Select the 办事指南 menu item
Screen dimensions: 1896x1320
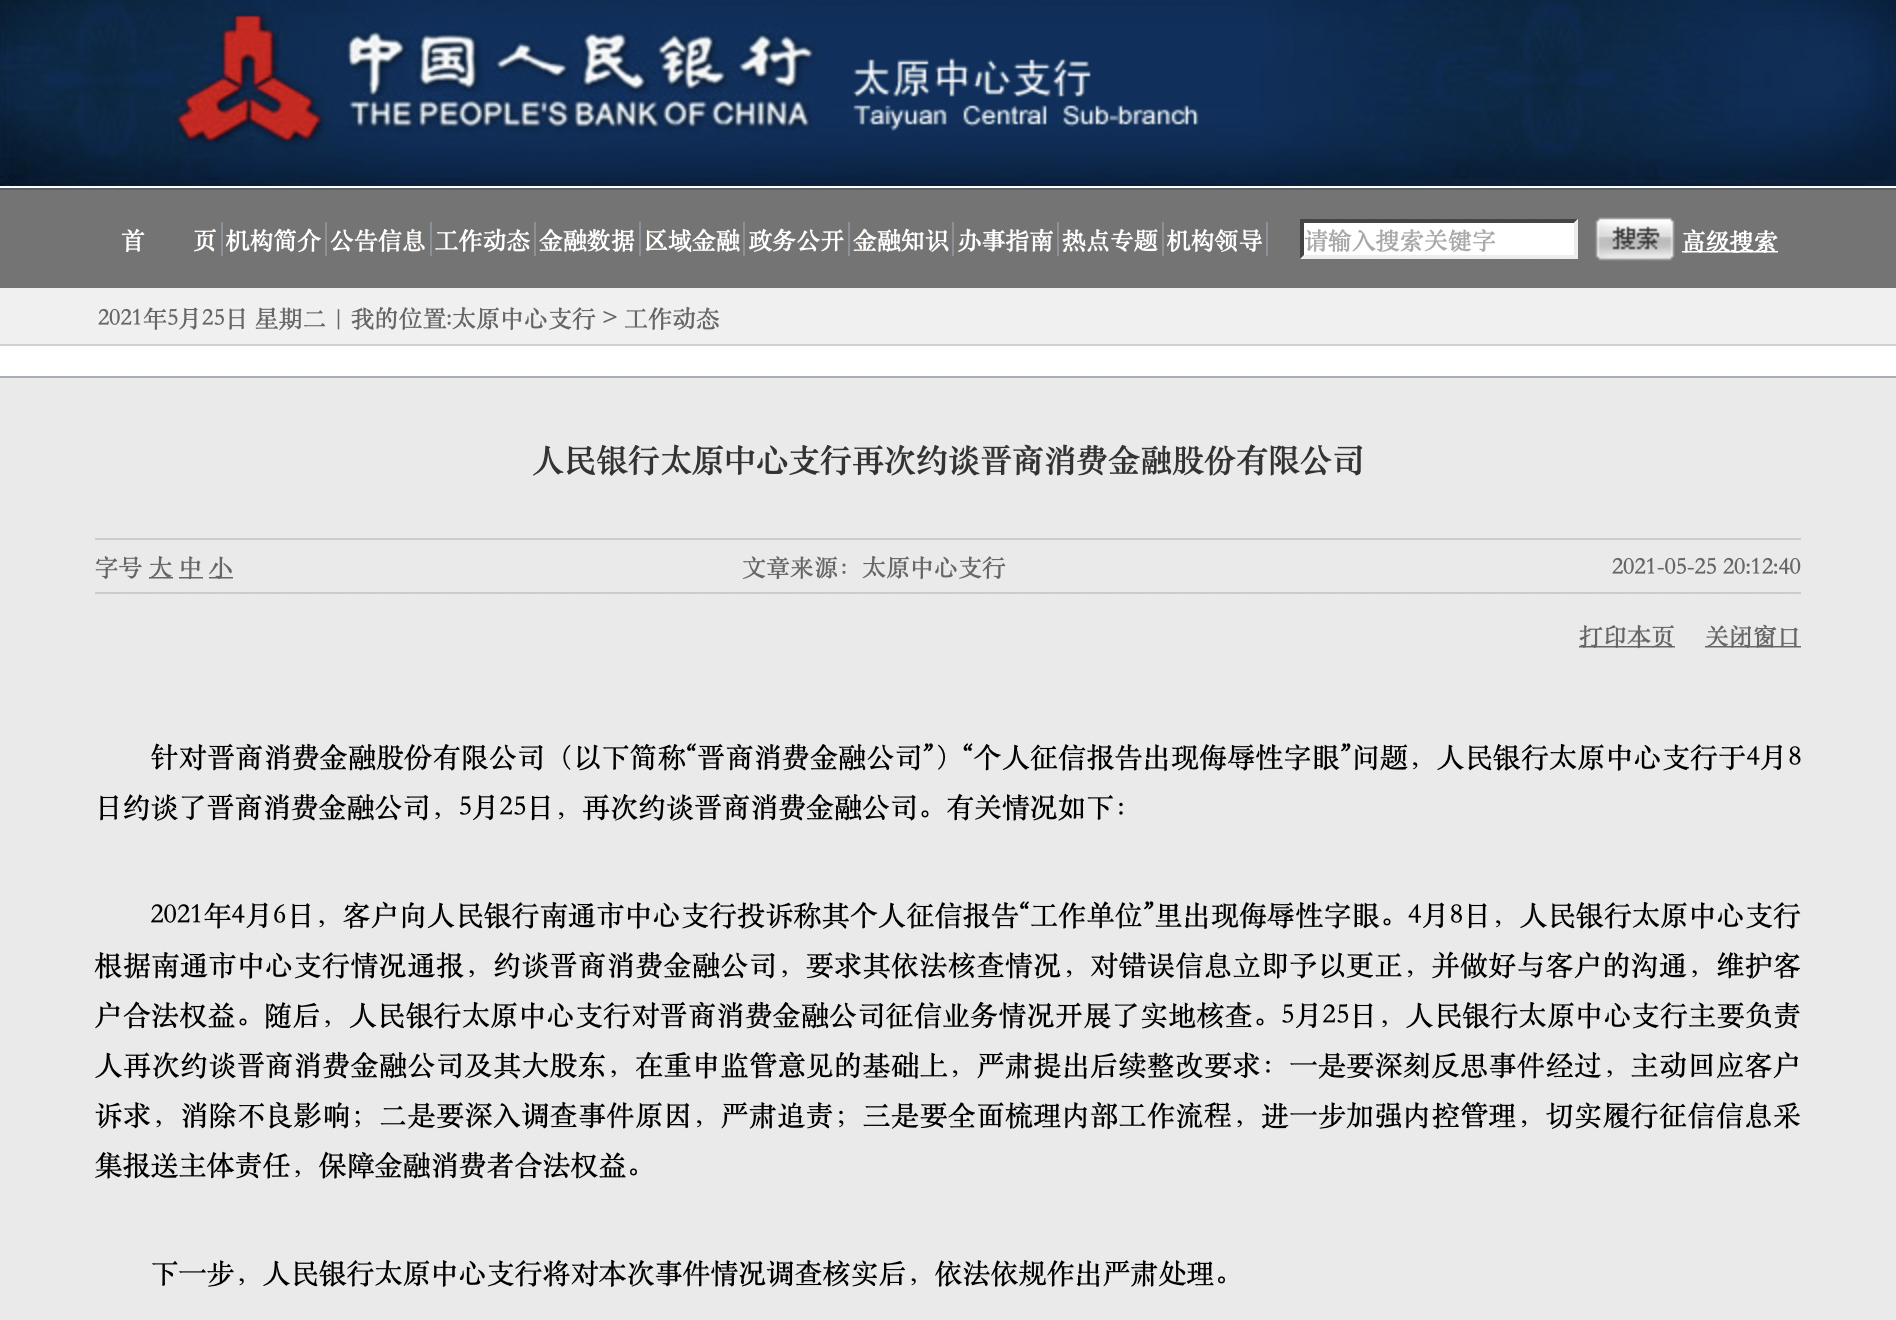[1005, 241]
